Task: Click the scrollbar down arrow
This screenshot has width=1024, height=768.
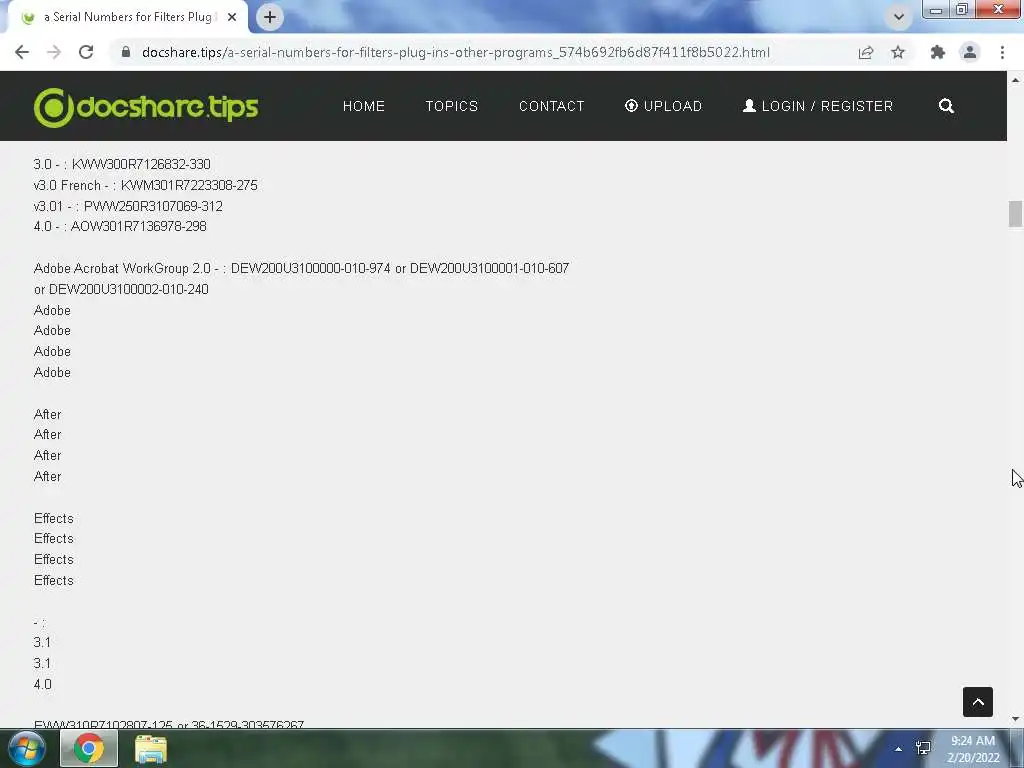Action: (x=1015, y=719)
